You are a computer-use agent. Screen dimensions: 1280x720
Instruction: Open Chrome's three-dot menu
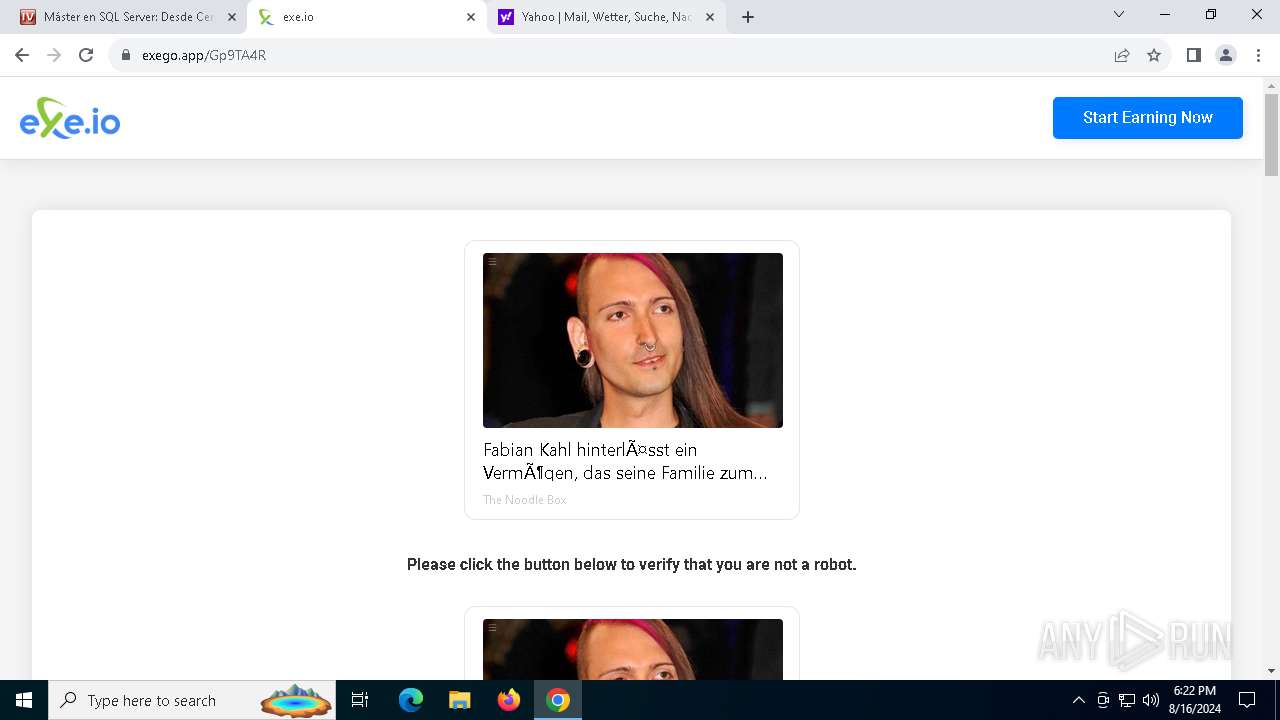1258,55
